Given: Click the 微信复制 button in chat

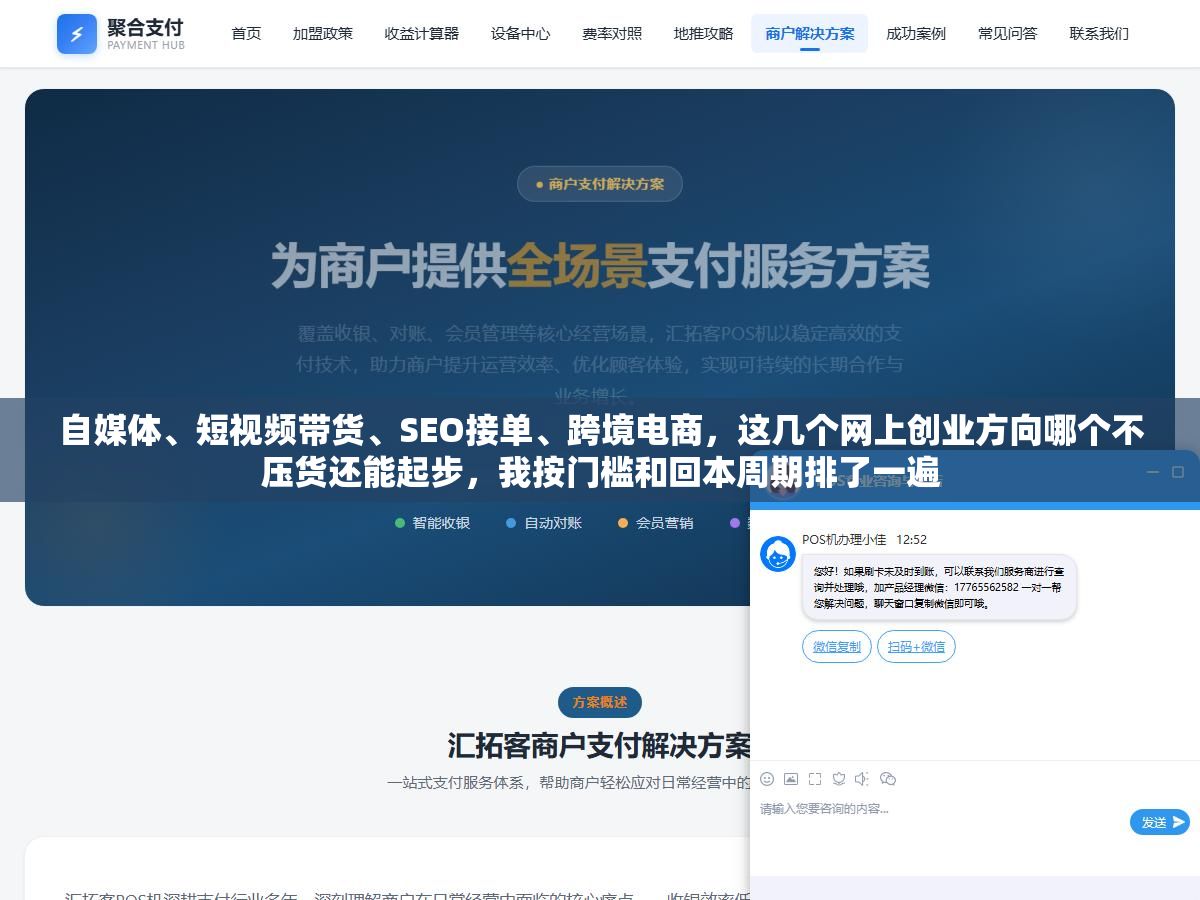Looking at the screenshot, I should tap(837, 647).
